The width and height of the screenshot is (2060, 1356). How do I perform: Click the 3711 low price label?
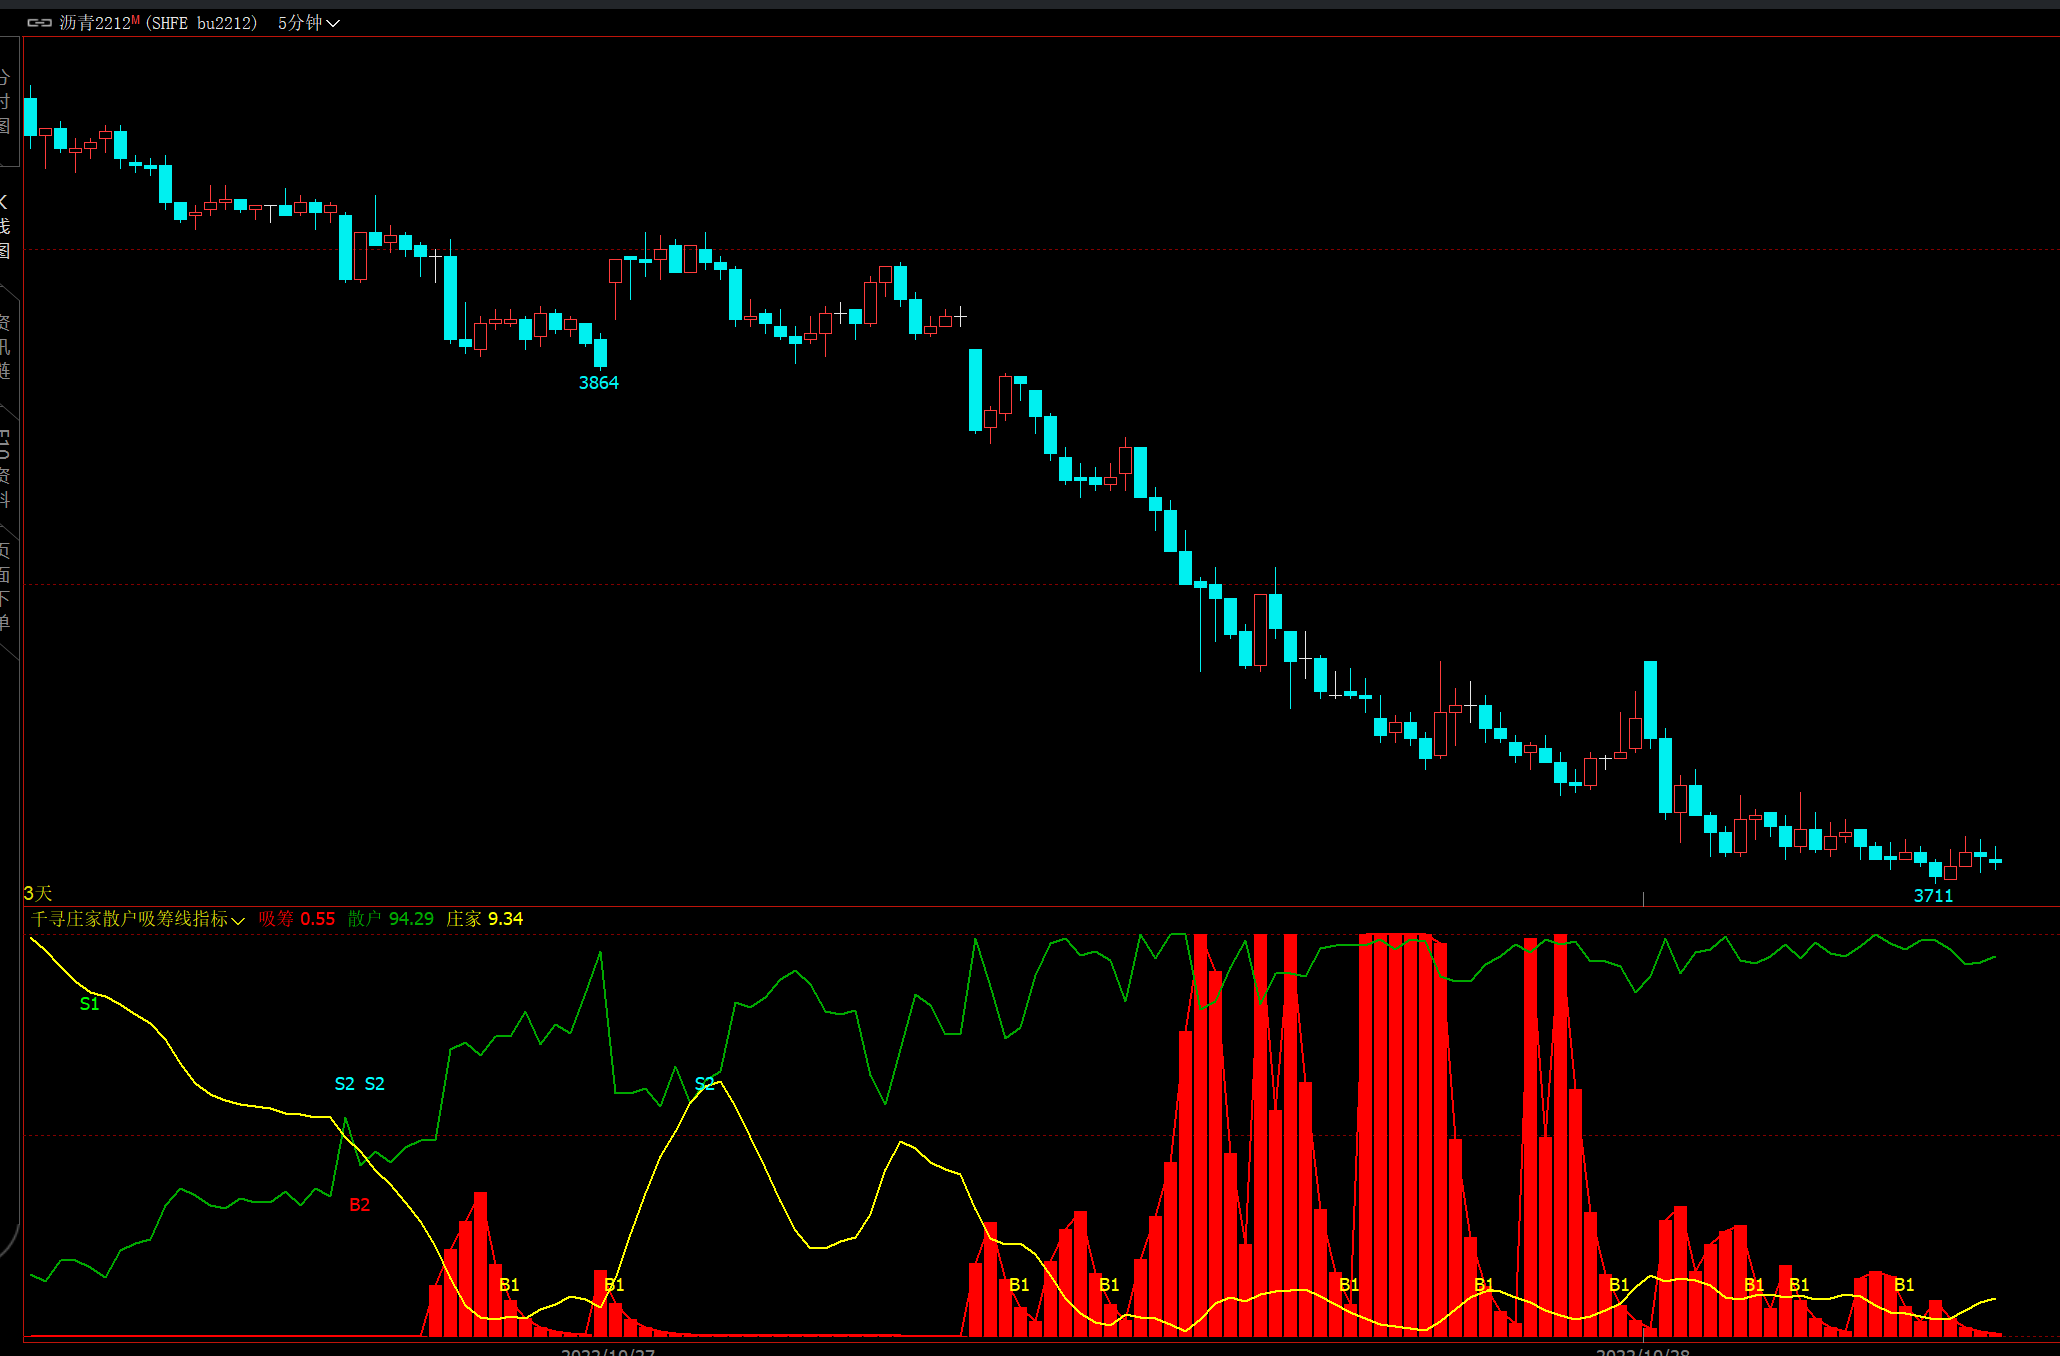[x=1932, y=896]
